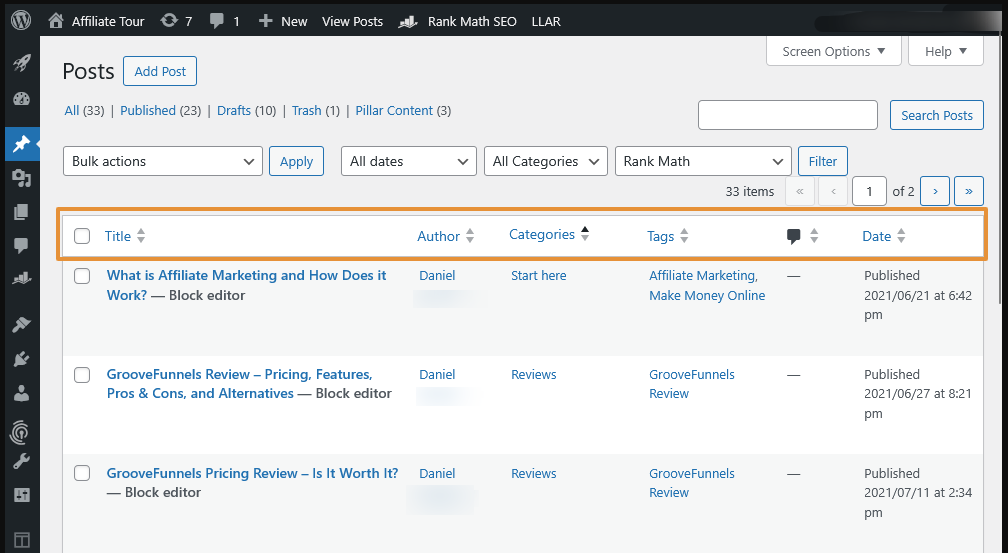Viewport: 1008px width, 553px height.
Task: Select the GrooveFunnels Pricing Review post checkbox
Action: pyautogui.click(x=82, y=474)
